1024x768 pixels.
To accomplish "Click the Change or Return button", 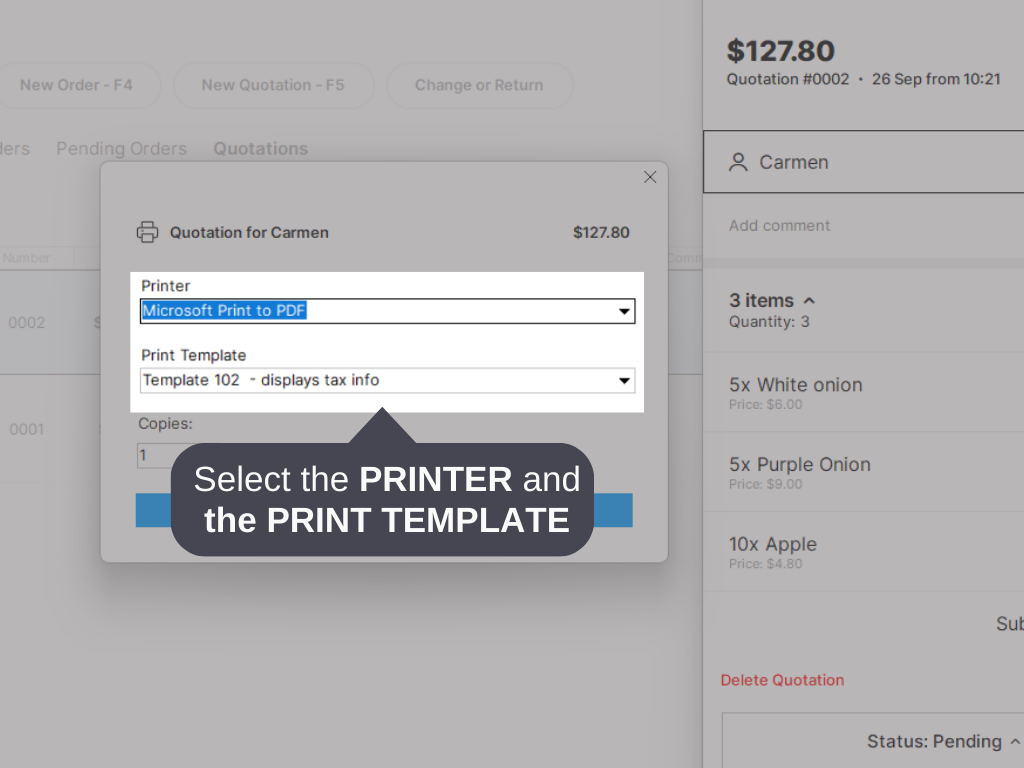I will click(x=479, y=85).
